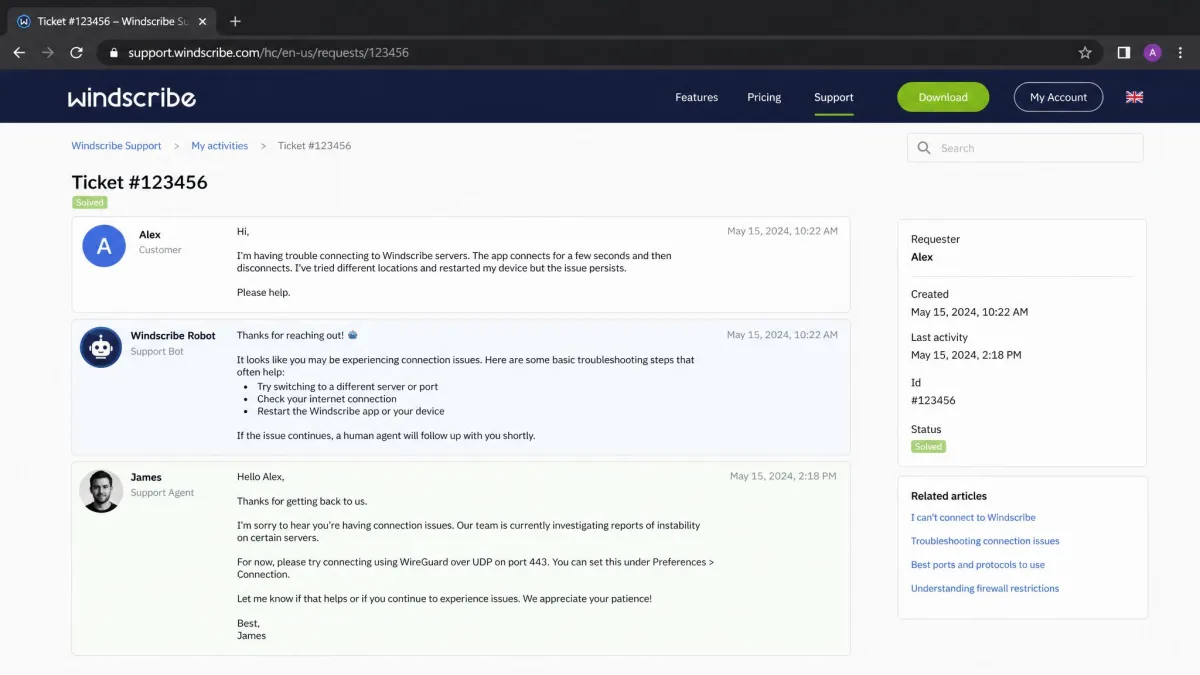1200x675 pixels.
Task: Click the Related articles heading
Action: pyautogui.click(x=949, y=496)
